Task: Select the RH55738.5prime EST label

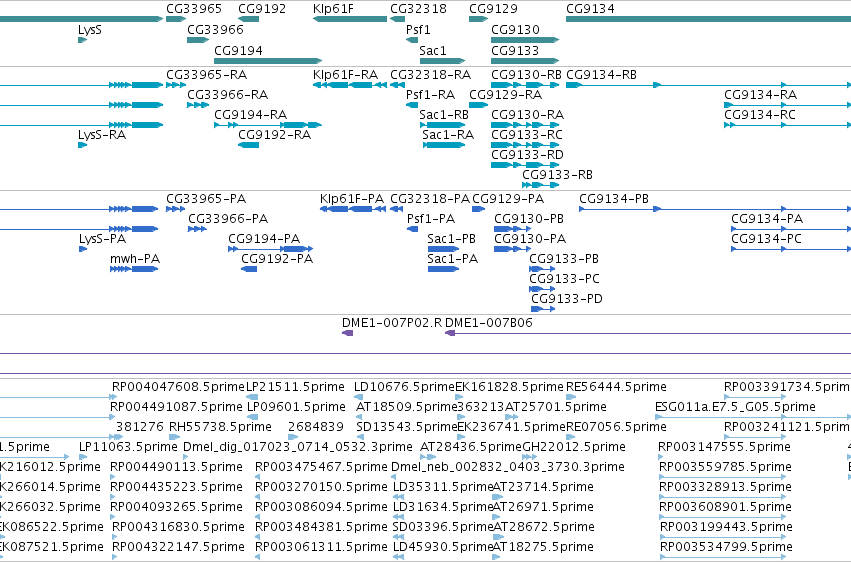Action: tap(220, 427)
